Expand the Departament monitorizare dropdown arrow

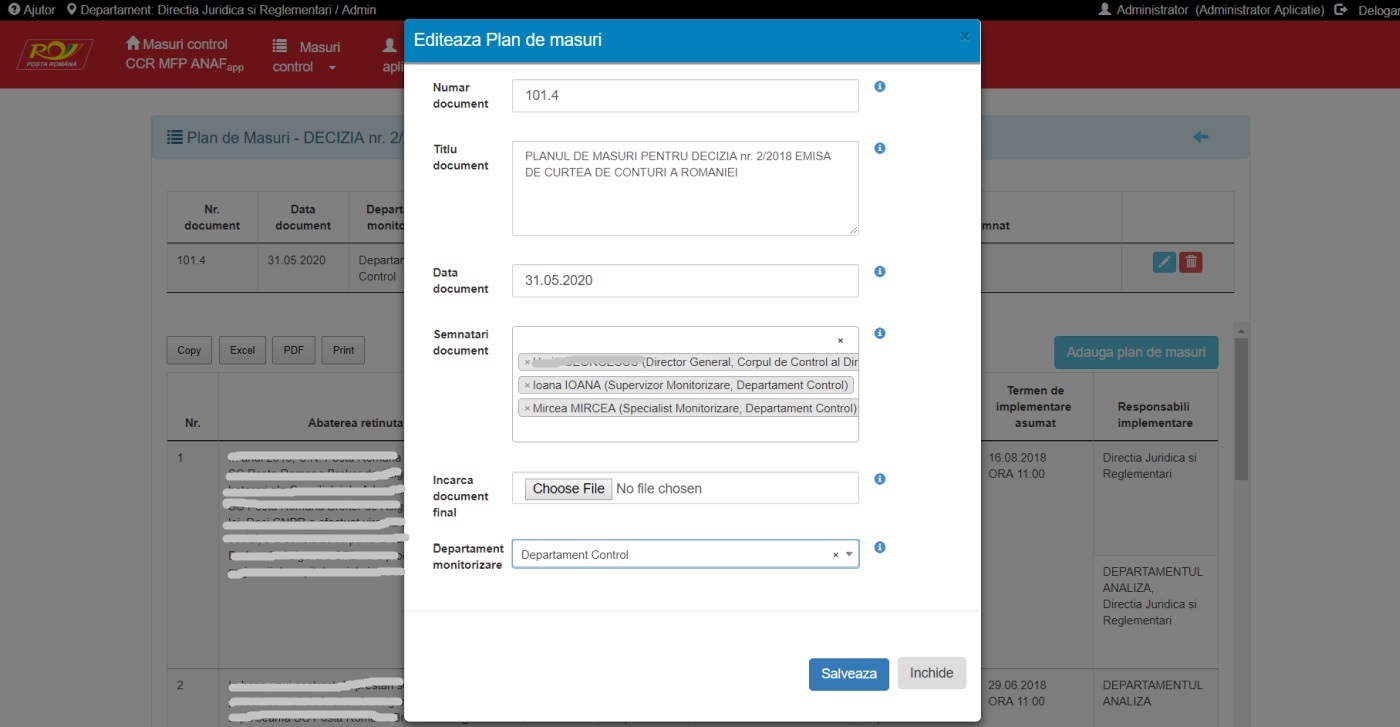pyautogui.click(x=849, y=554)
